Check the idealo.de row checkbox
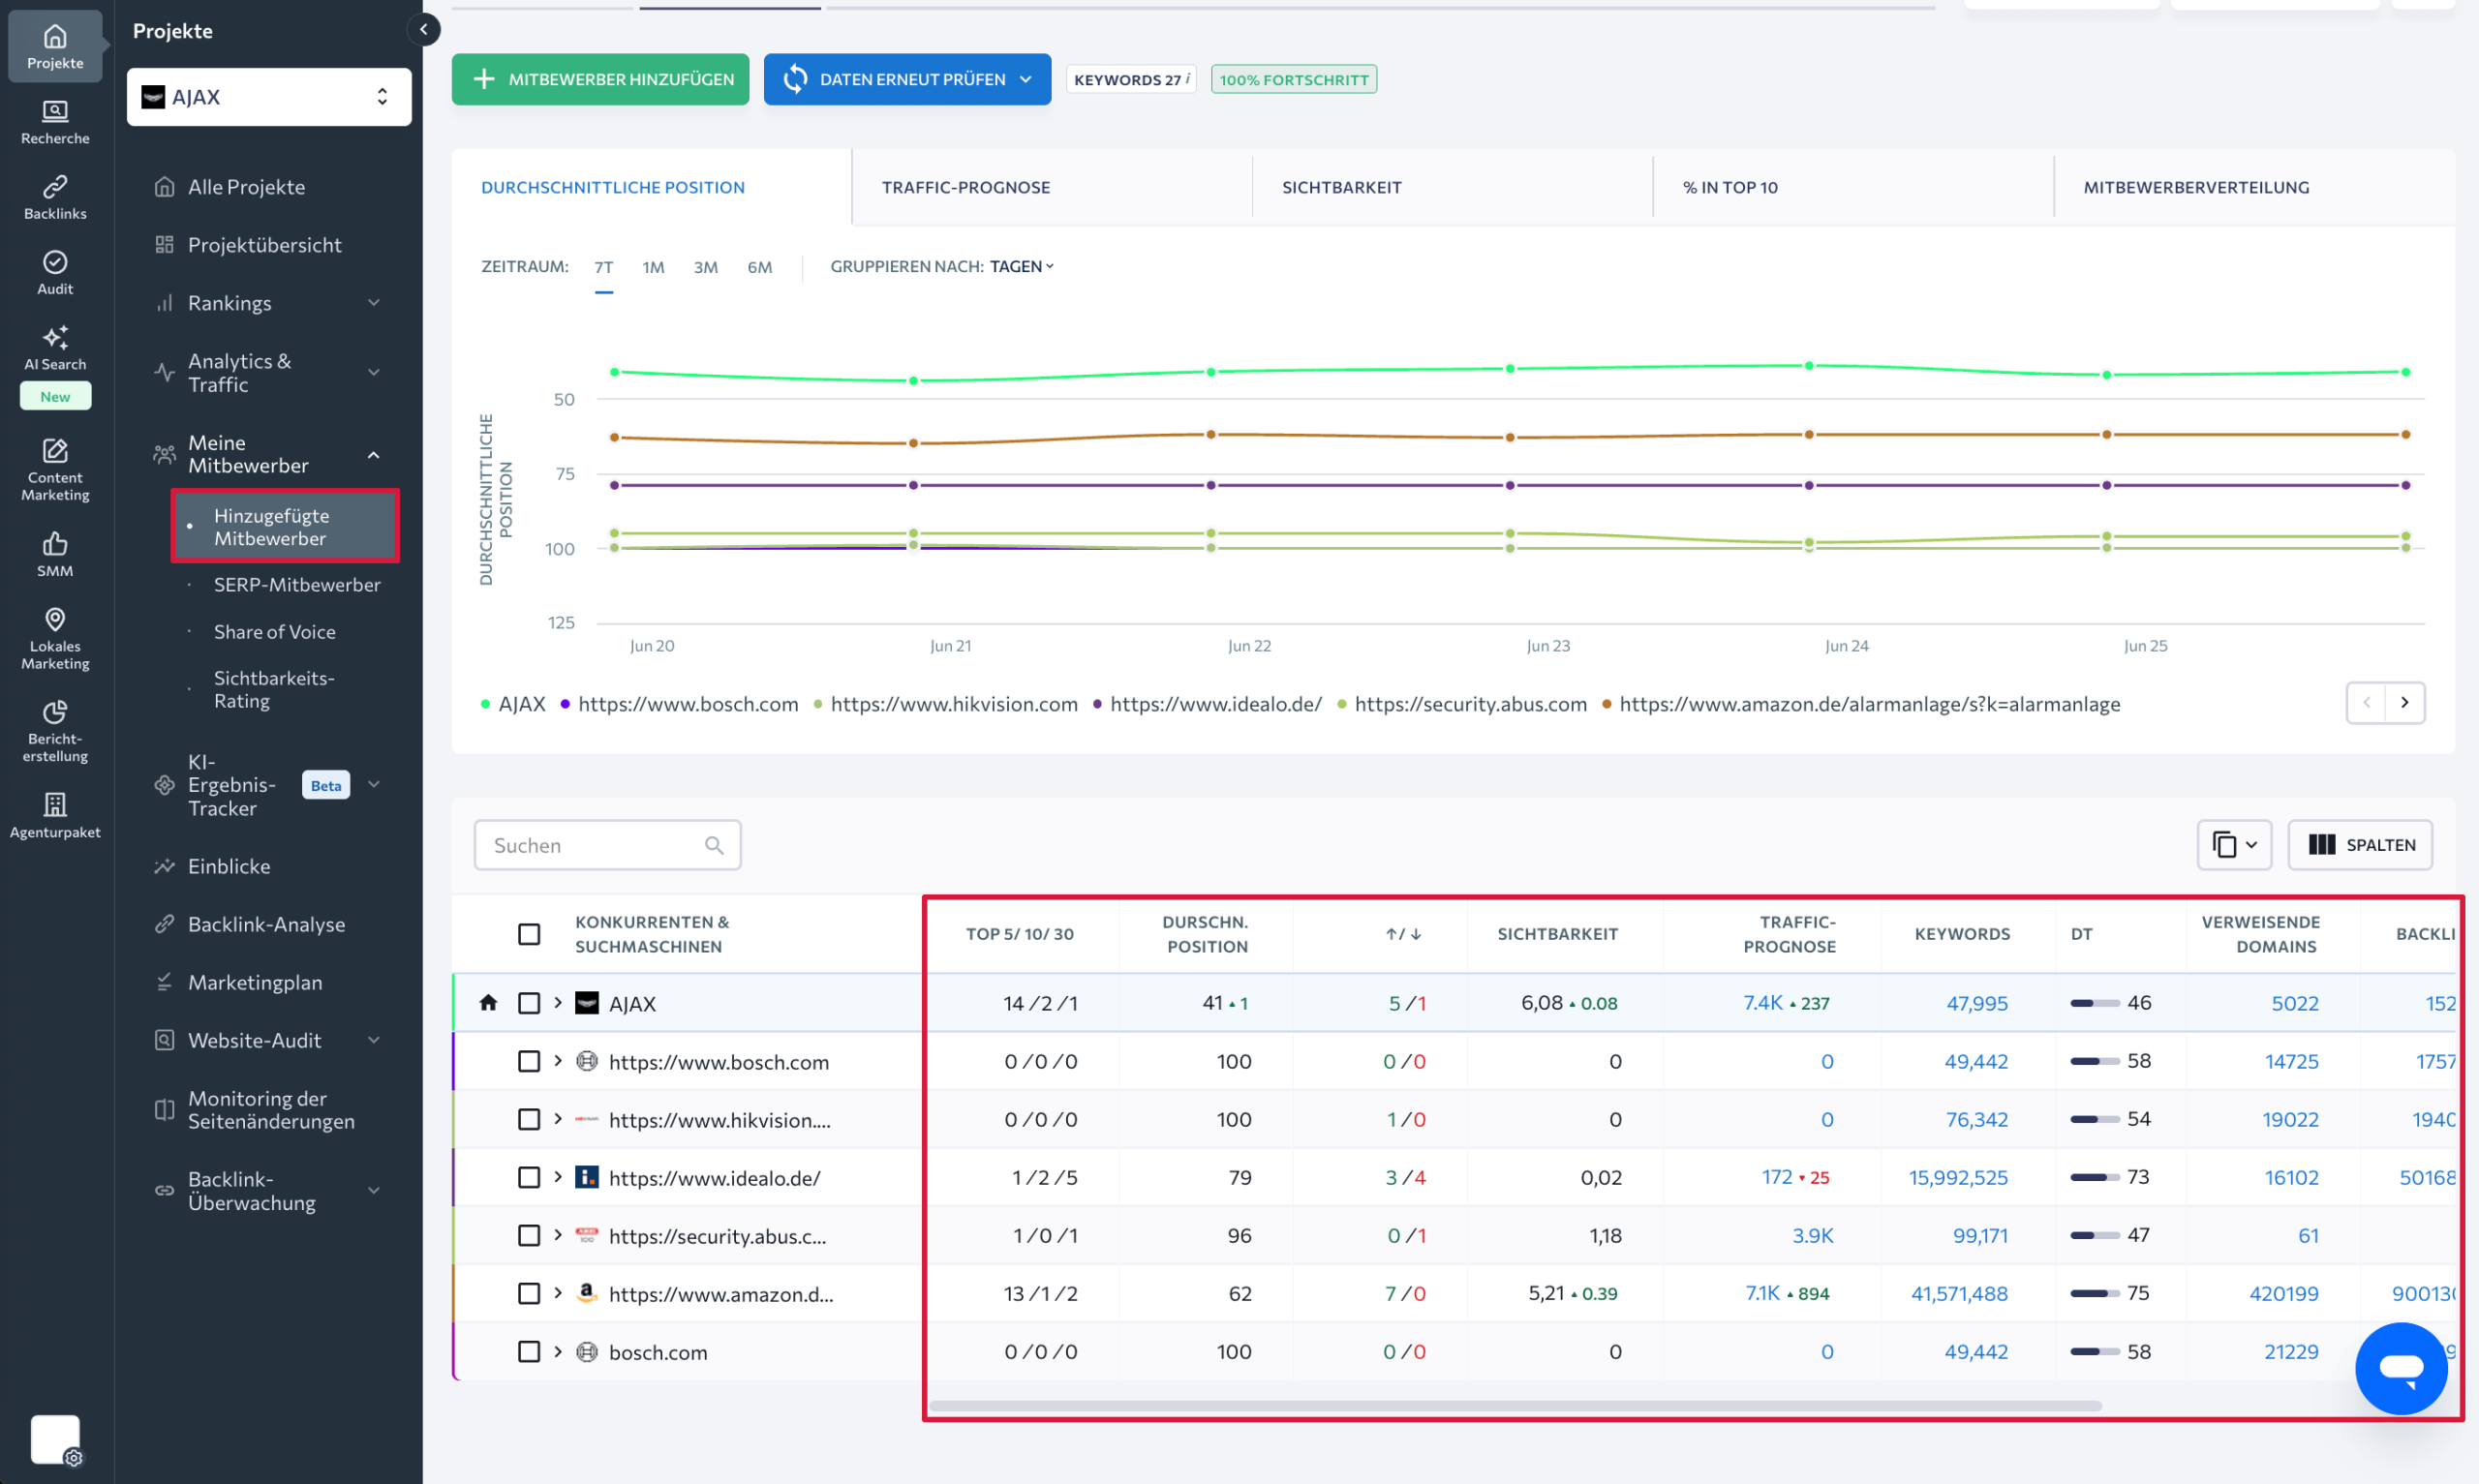 coord(529,1177)
